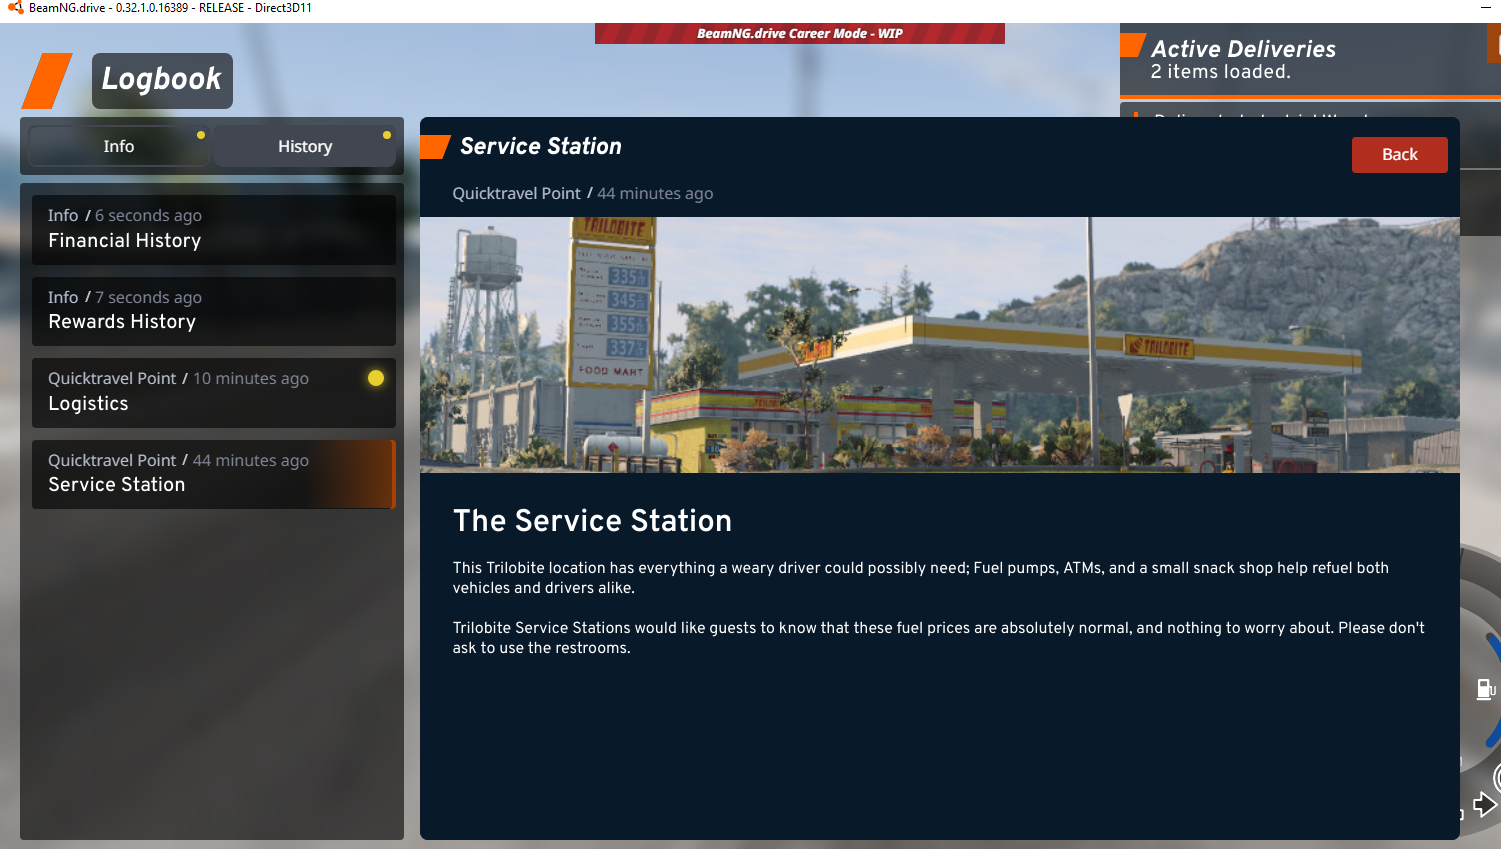
Task: Click the yellow unread dot on Logistics
Action: click(x=376, y=378)
